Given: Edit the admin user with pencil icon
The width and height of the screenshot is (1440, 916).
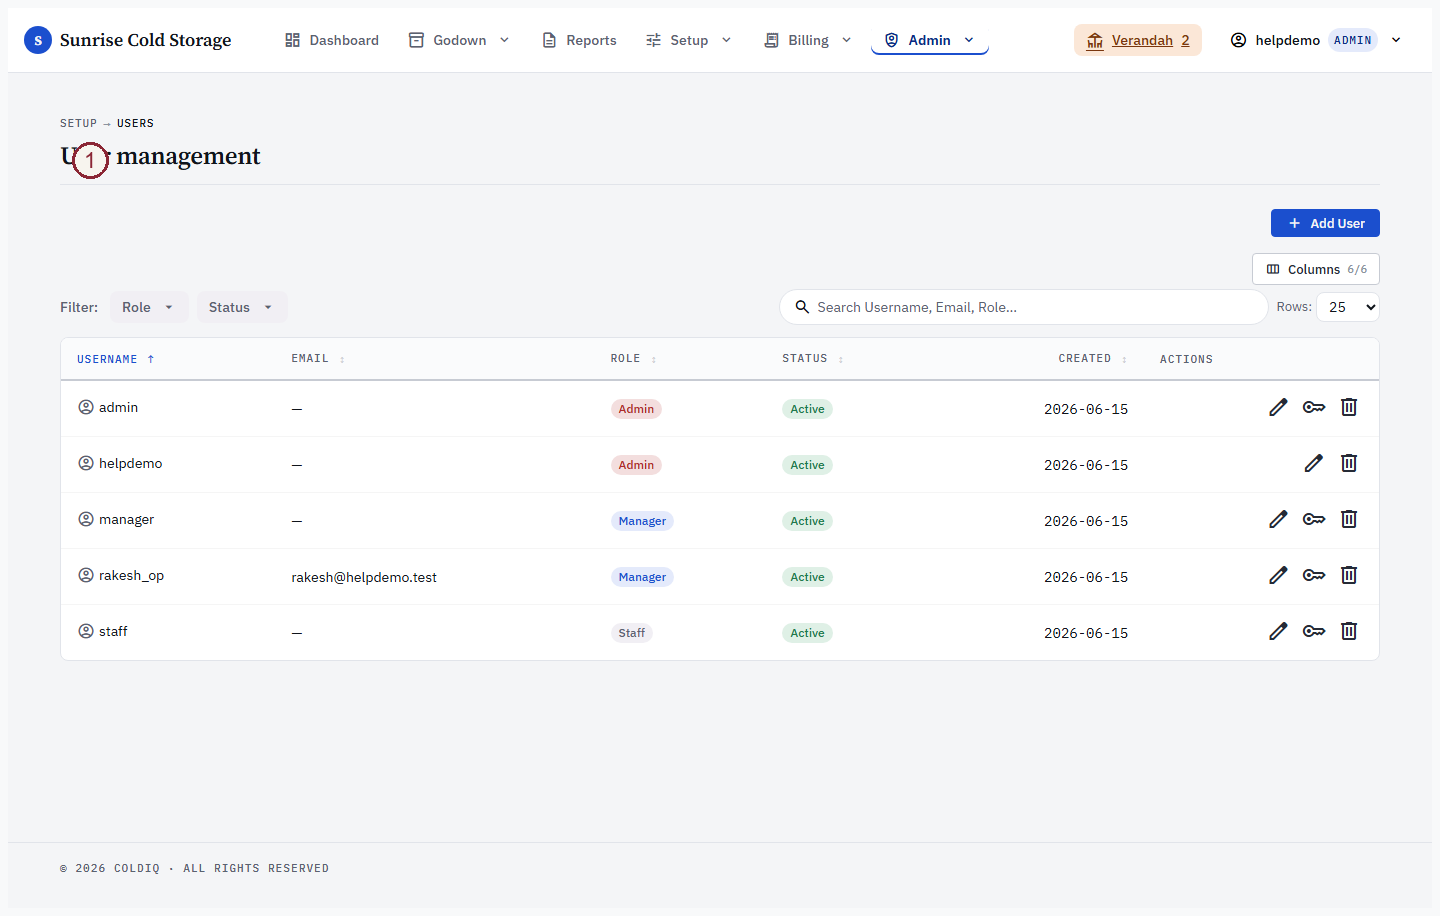Looking at the screenshot, I should click(x=1278, y=407).
